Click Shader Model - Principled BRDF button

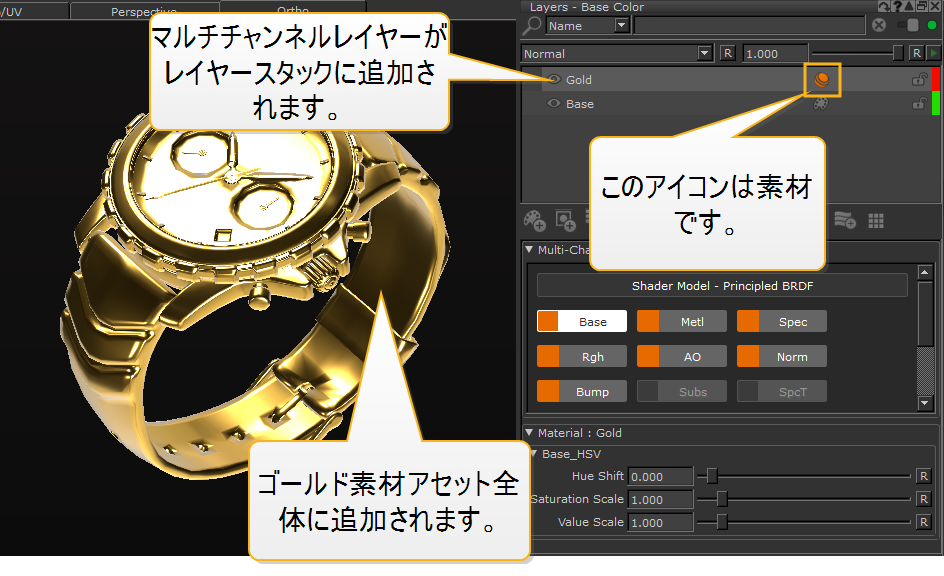tap(722, 286)
